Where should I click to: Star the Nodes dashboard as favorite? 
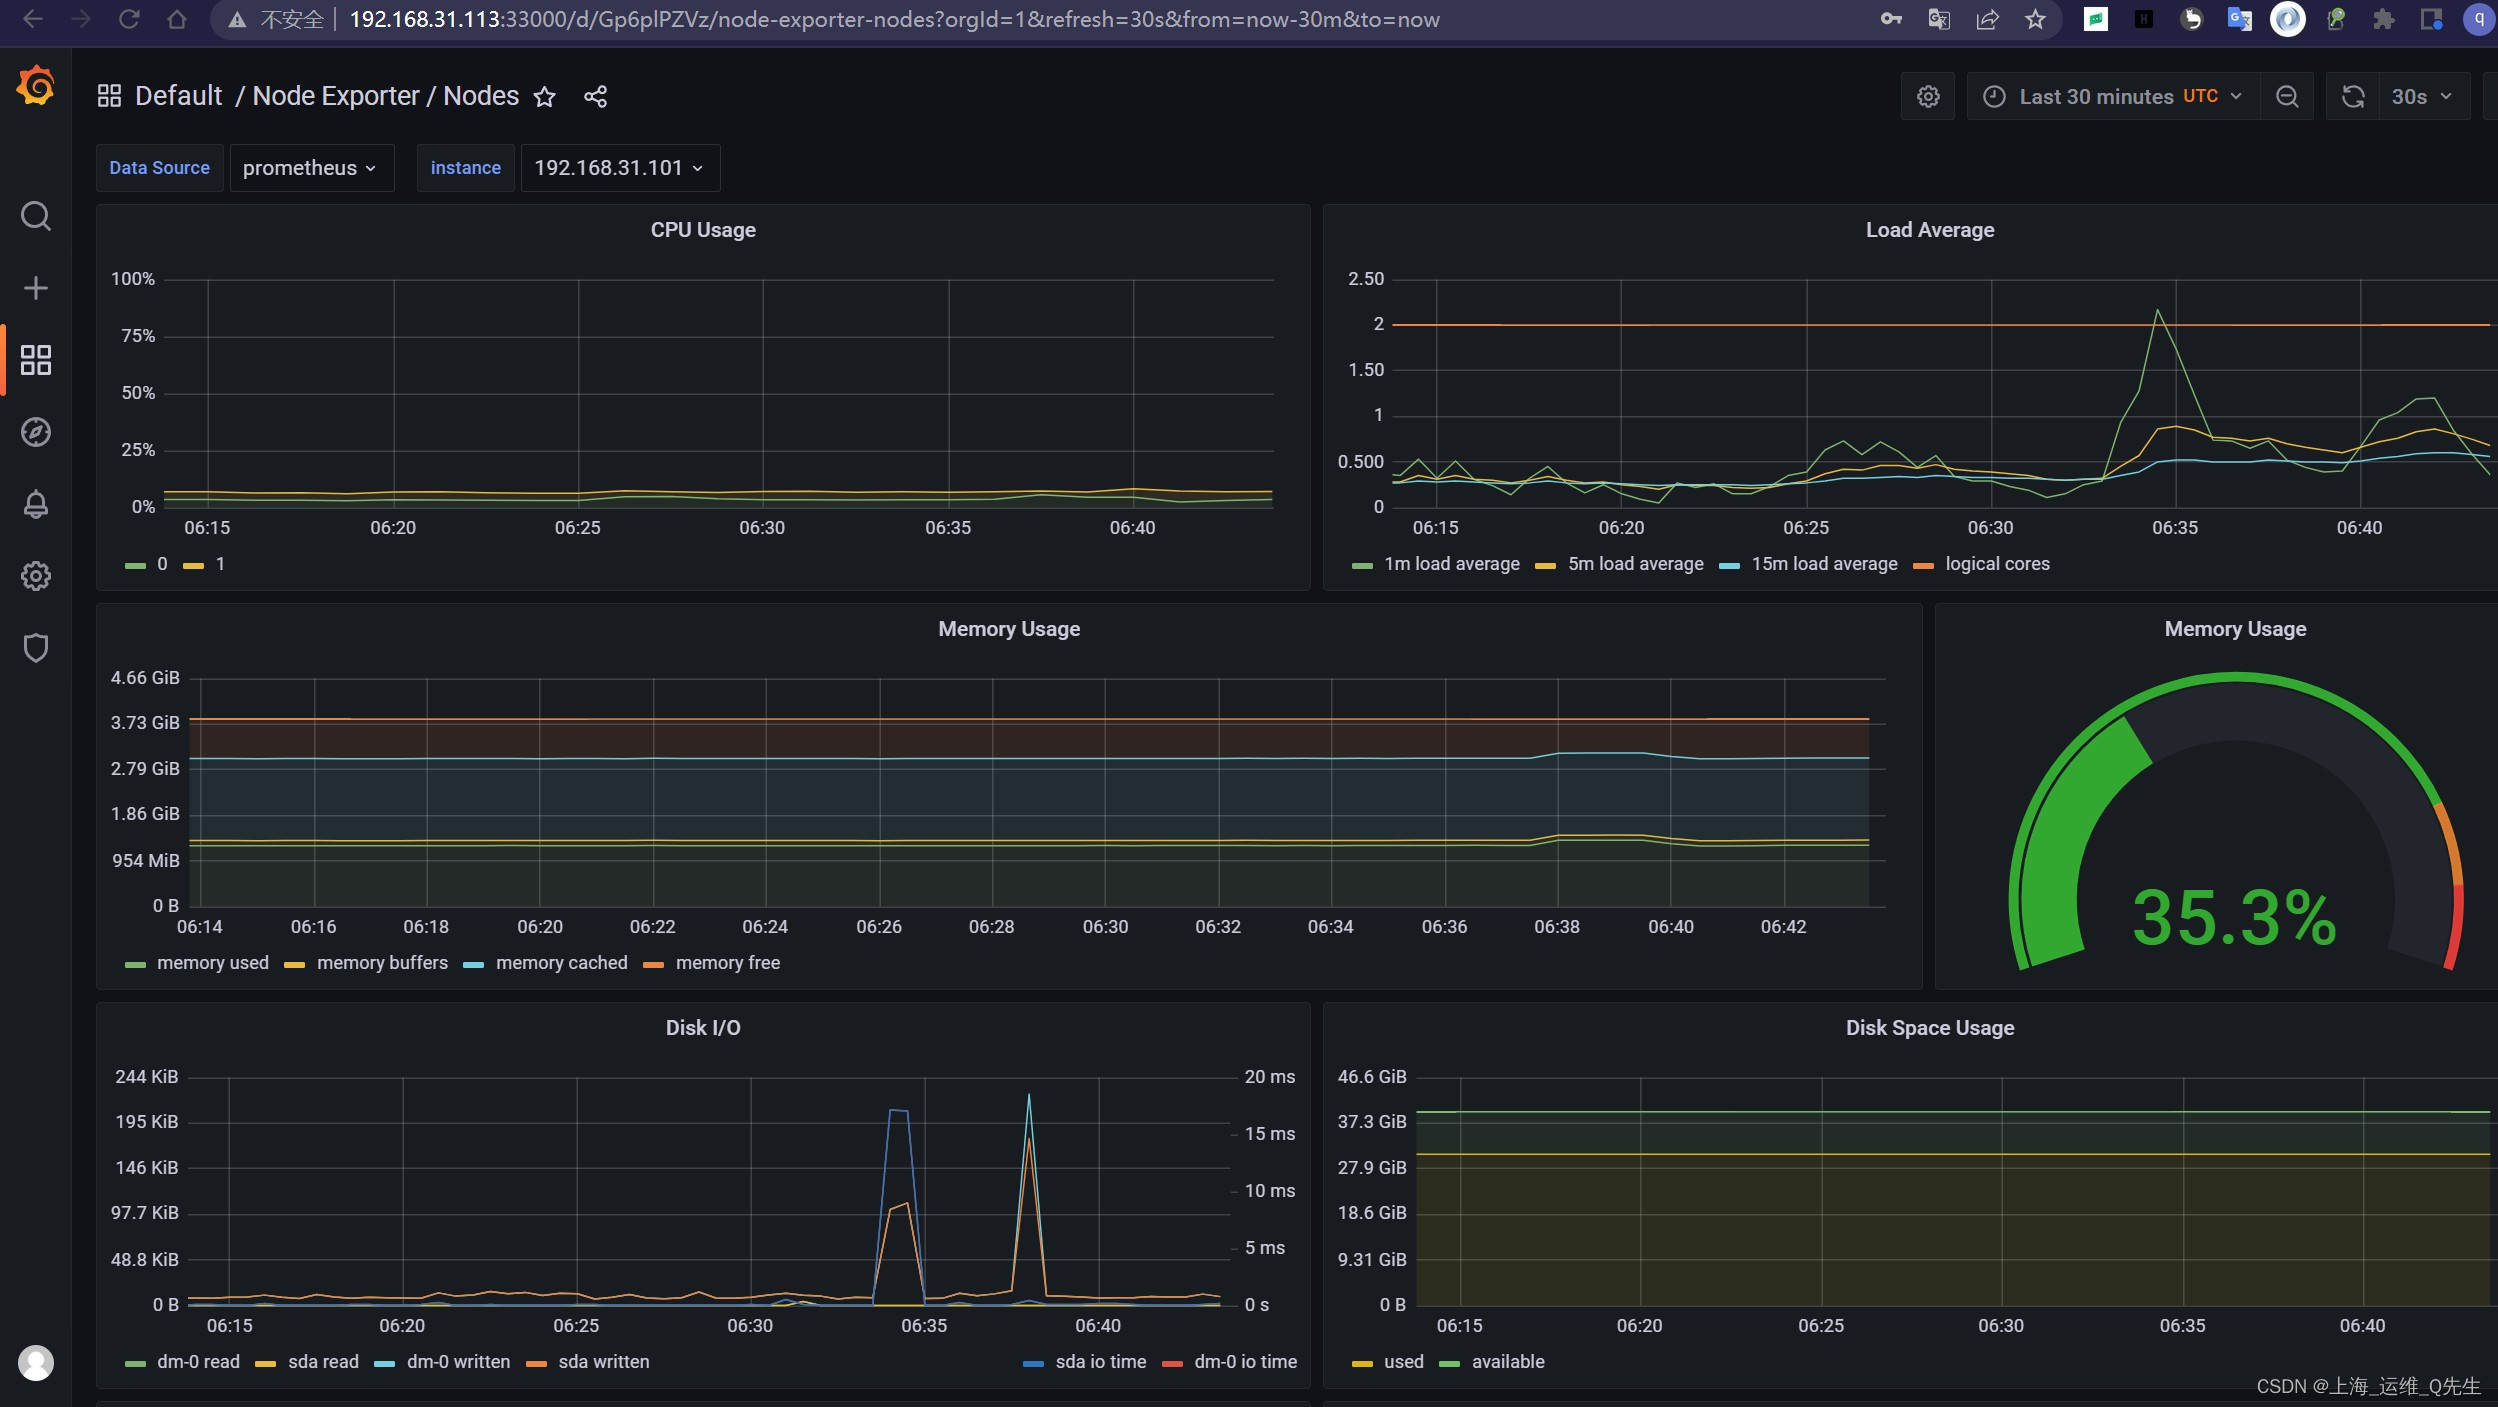(x=544, y=97)
